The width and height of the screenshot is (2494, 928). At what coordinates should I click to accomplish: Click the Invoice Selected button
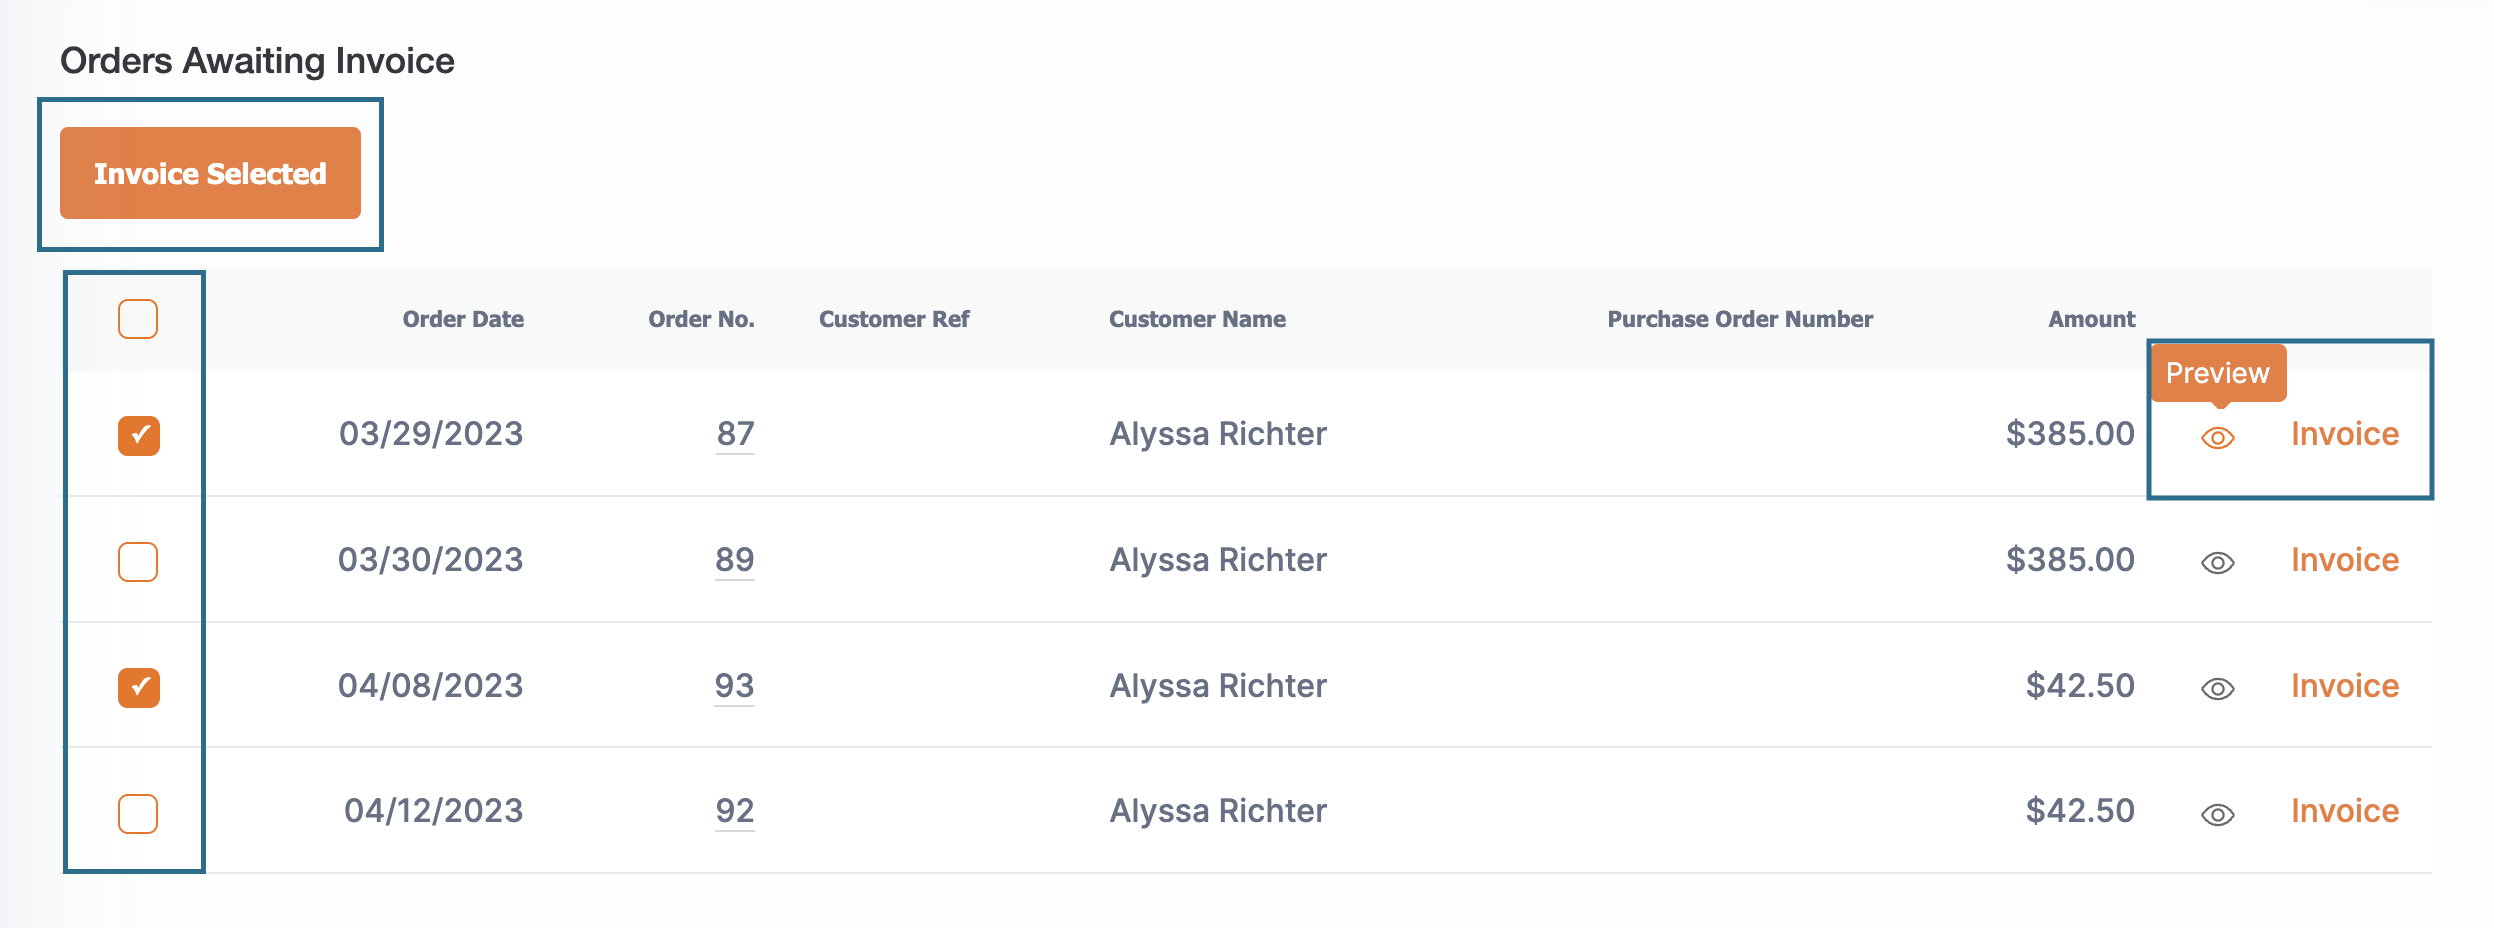coord(210,173)
